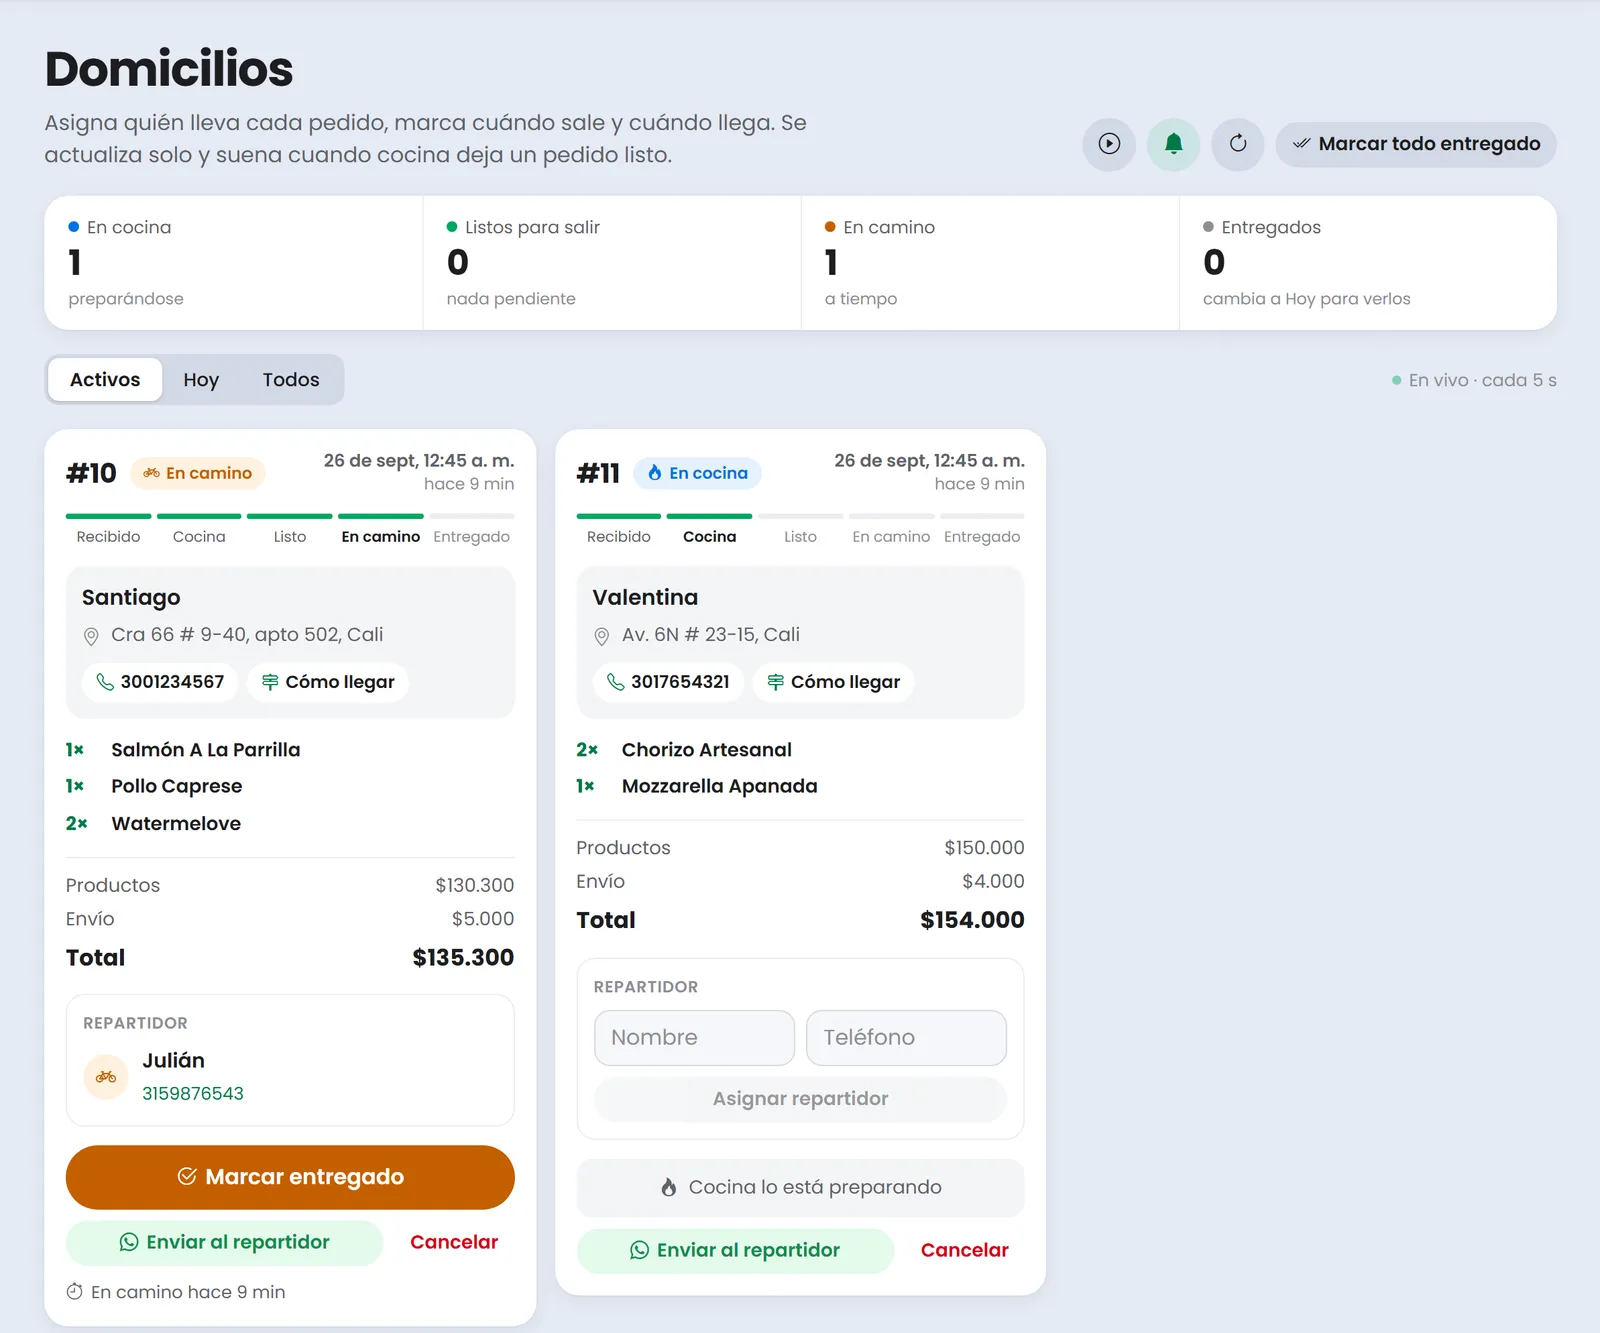Click the En cocina summary card
The height and width of the screenshot is (1333, 1600).
[234, 263]
